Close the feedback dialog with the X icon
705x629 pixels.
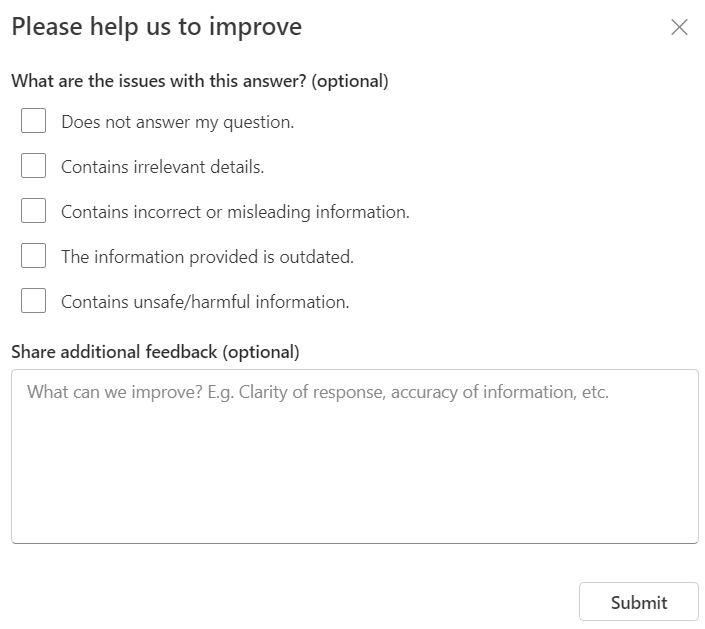pyautogui.click(x=679, y=27)
